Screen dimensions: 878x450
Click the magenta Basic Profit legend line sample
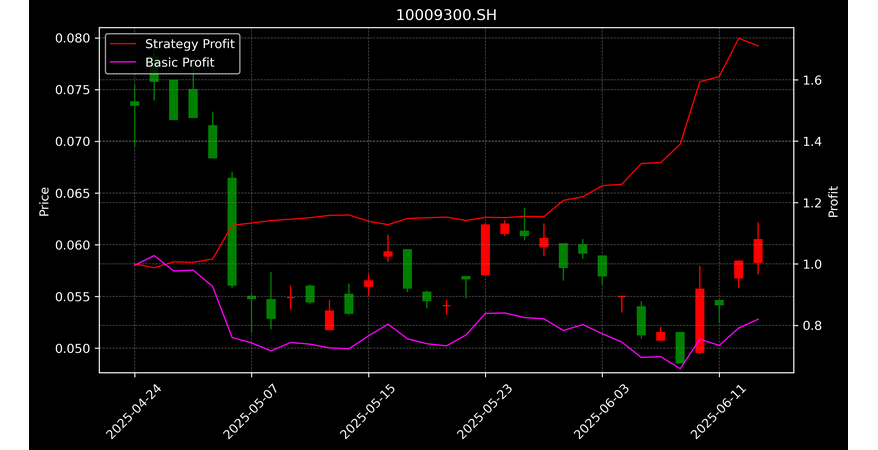(x=123, y=63)
